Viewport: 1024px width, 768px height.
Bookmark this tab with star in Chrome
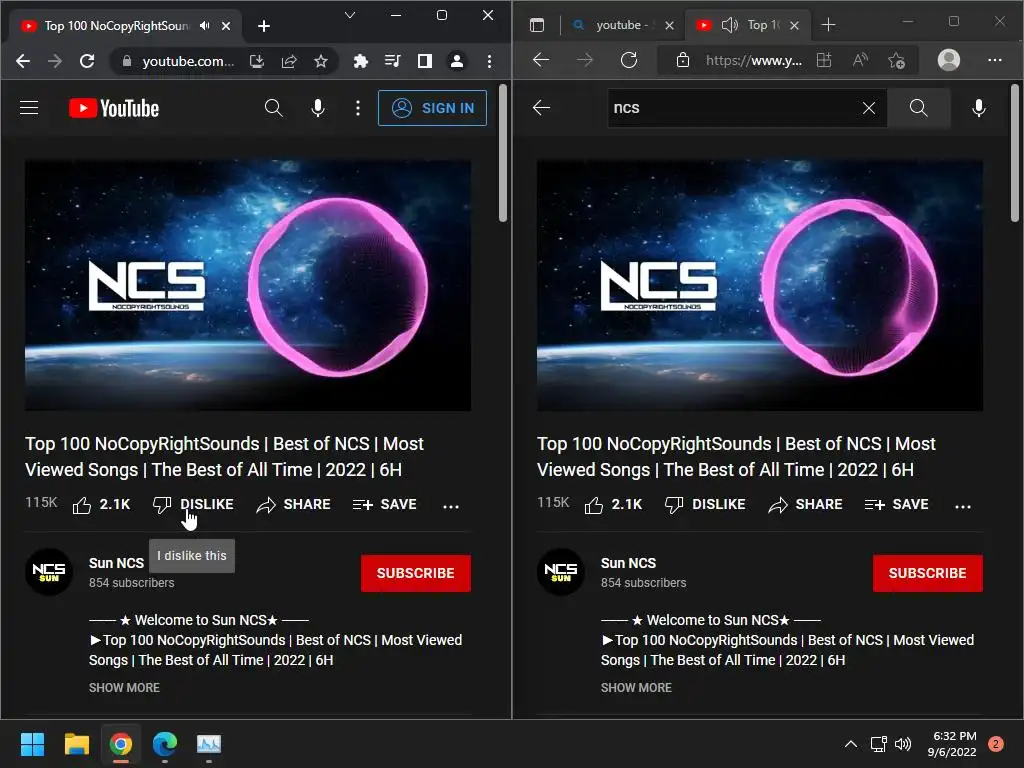(x=321, y=61)
